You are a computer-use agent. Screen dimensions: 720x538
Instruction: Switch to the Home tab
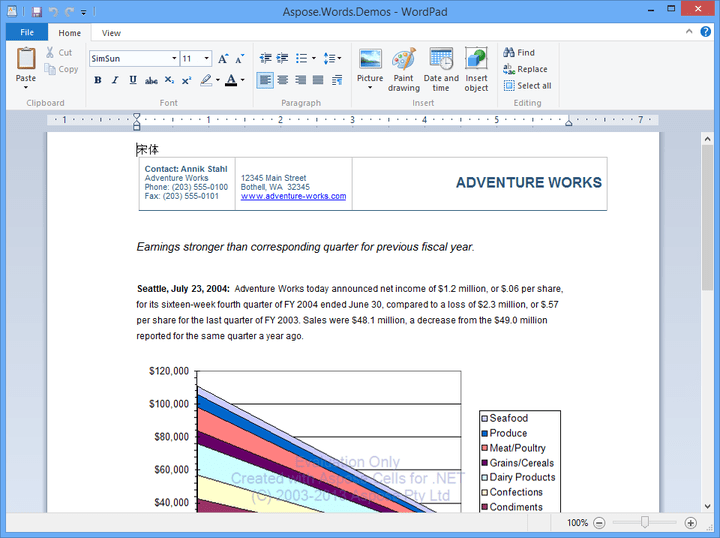click(69, 33)
